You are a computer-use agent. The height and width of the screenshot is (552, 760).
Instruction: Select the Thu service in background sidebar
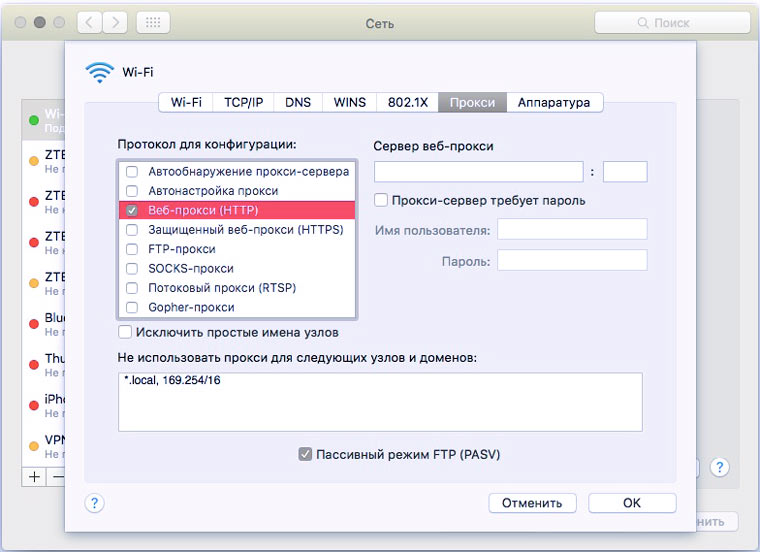coord(44,364)
